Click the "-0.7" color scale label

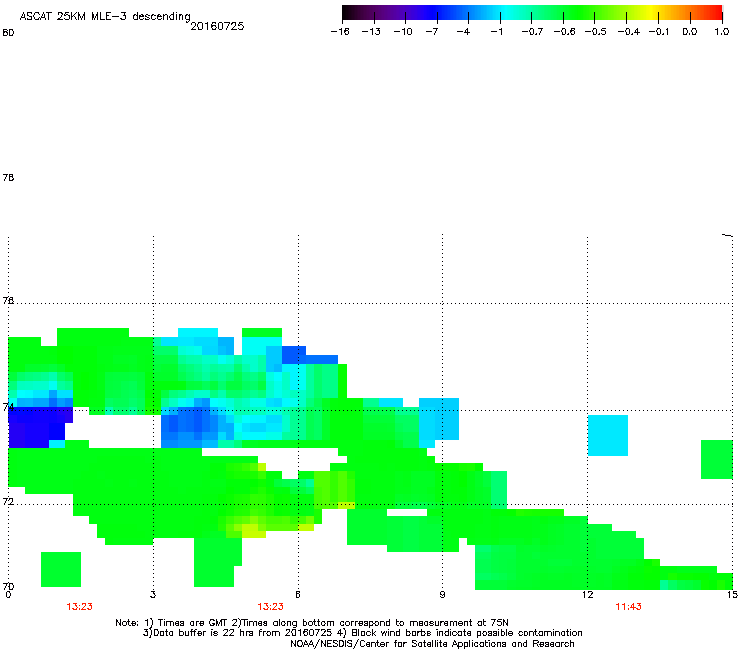[x=532, y=32]
